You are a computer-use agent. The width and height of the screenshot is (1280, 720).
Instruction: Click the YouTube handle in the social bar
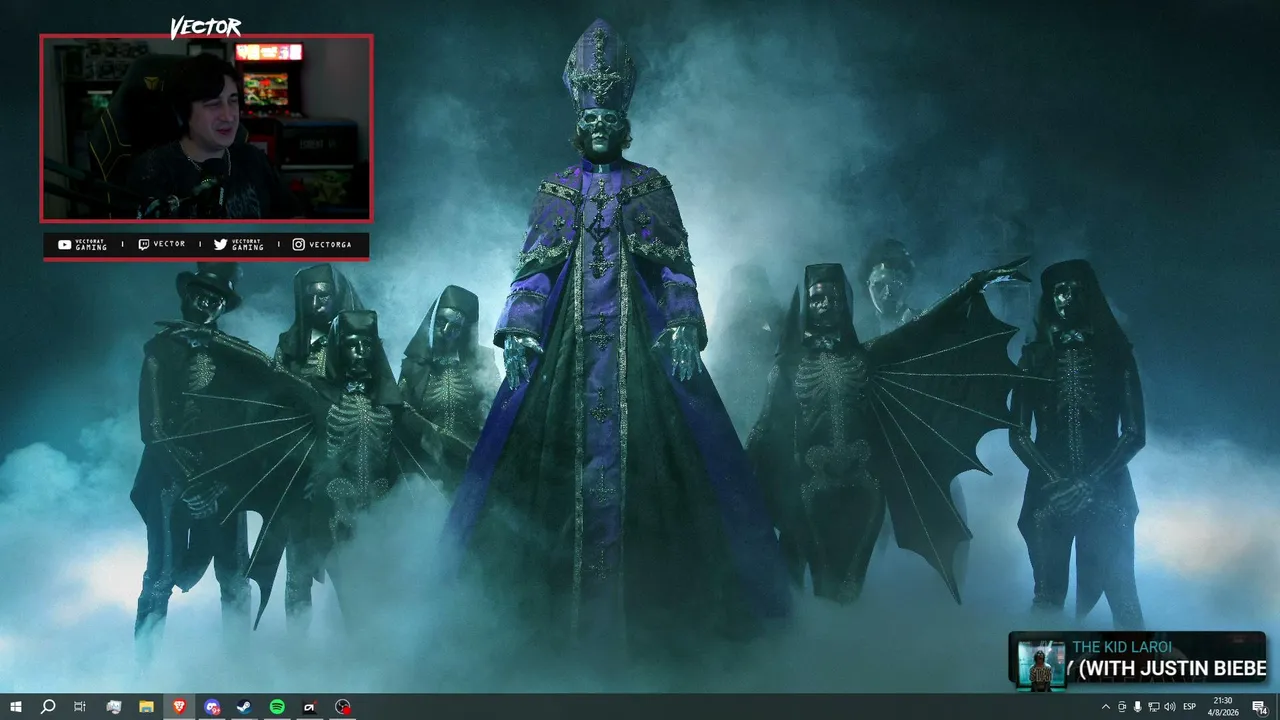[x=91, y=245]
